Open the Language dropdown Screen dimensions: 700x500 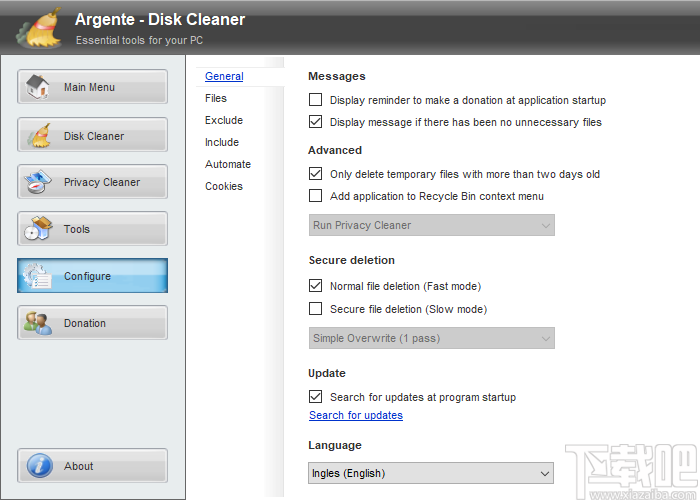[x=431, y=473]
